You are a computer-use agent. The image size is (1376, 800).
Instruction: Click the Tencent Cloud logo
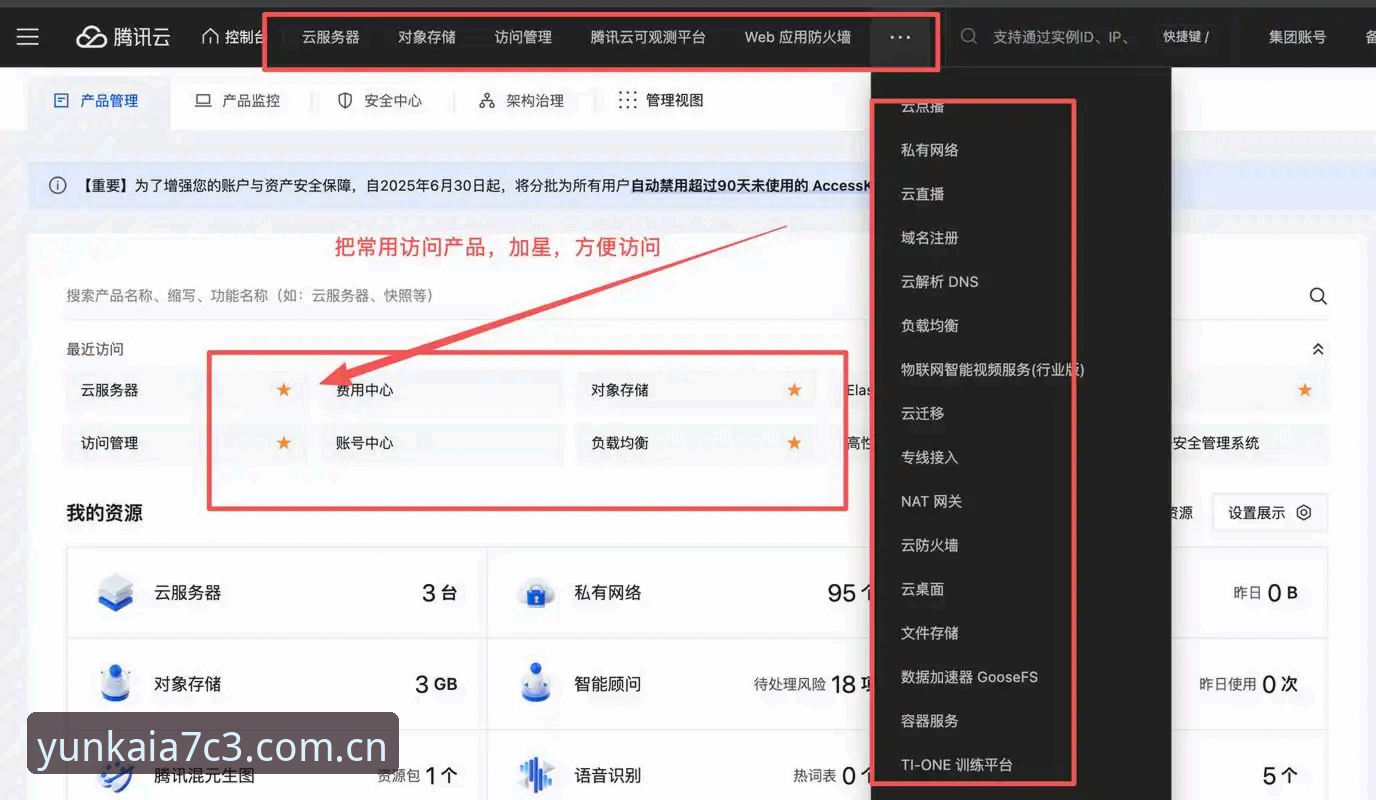point(123,37)
